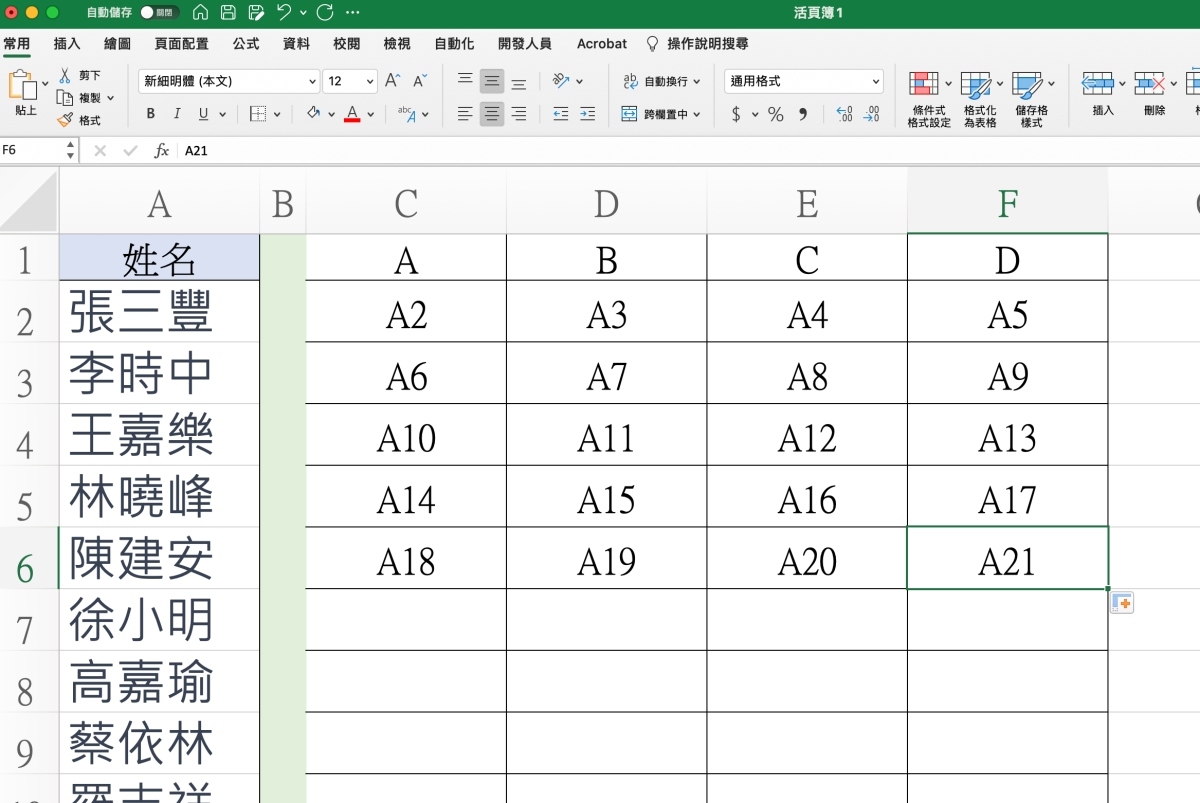Viewport: 1200px width, 803px height.
Task: Toggle align text left
Action: 465,114
